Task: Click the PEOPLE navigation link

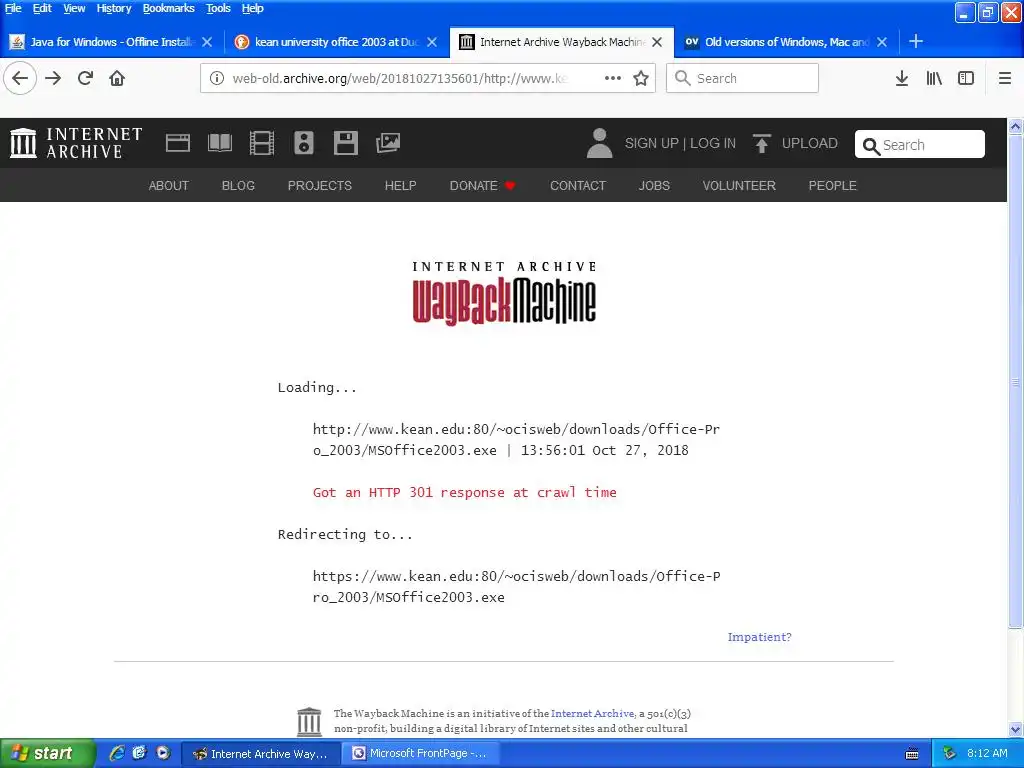Action: 832,185
